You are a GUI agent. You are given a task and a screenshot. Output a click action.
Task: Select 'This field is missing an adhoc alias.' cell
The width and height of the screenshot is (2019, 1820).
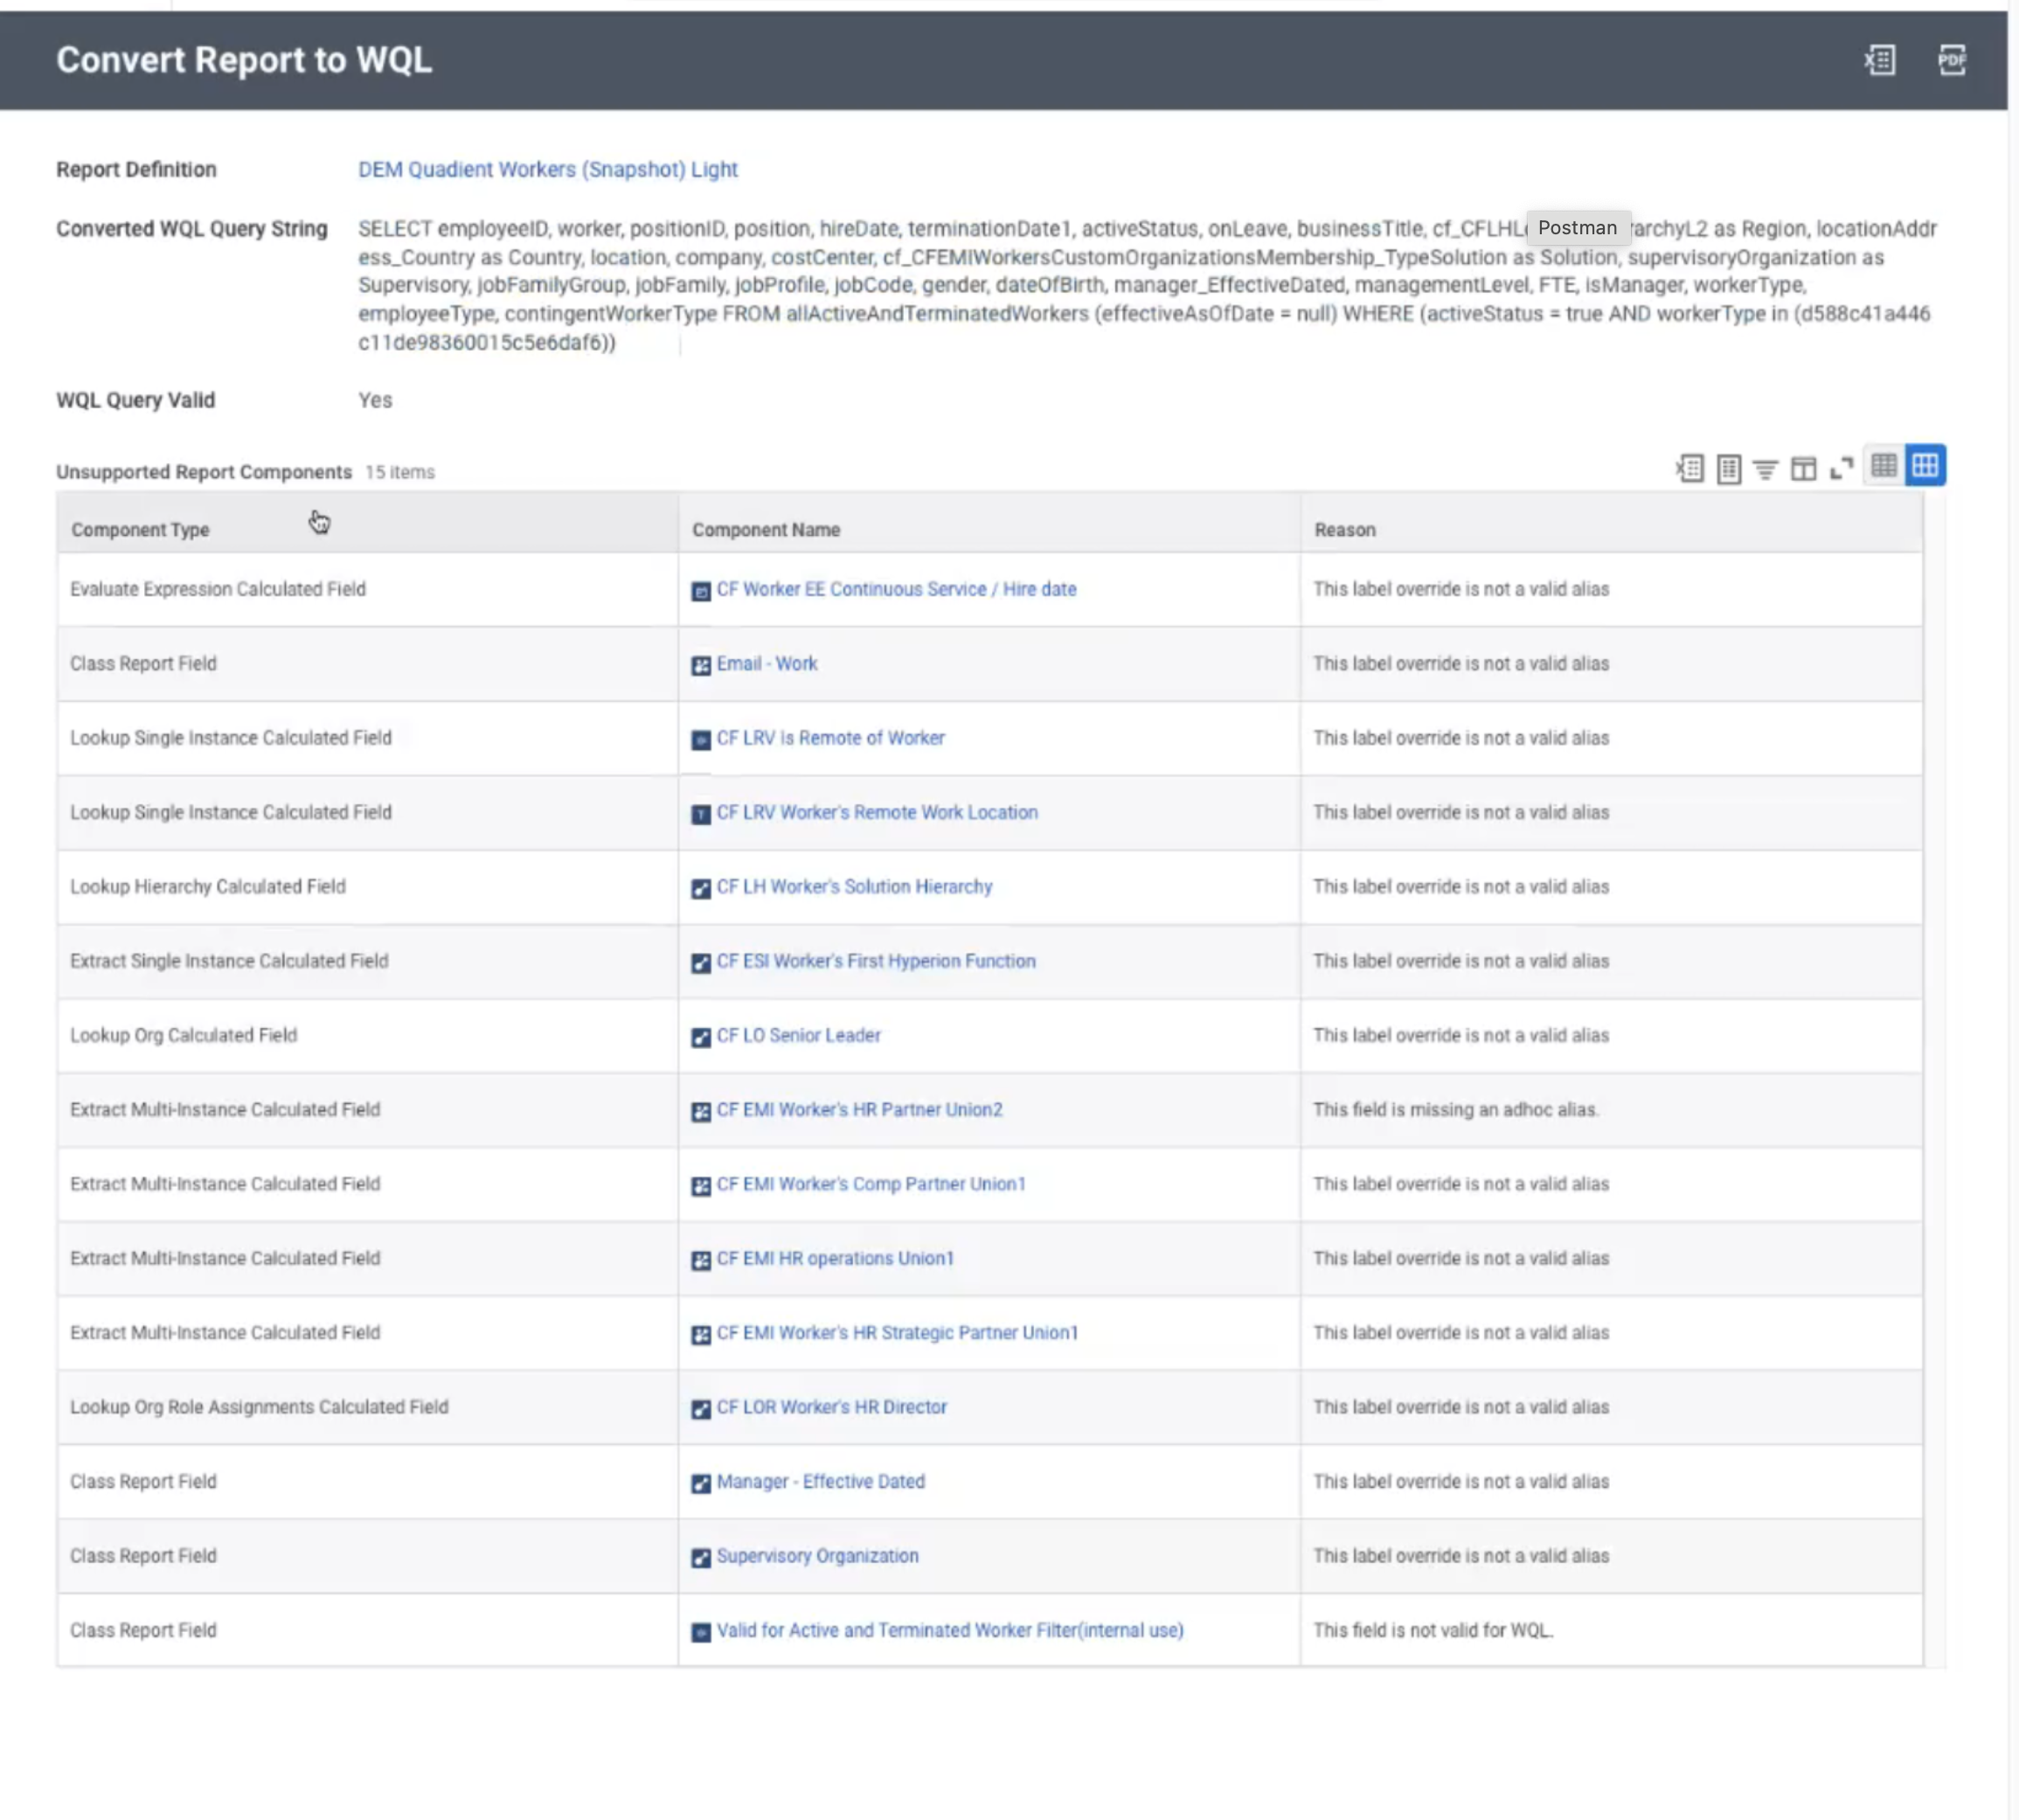pyautogui.click(x=1611, y=1110)
